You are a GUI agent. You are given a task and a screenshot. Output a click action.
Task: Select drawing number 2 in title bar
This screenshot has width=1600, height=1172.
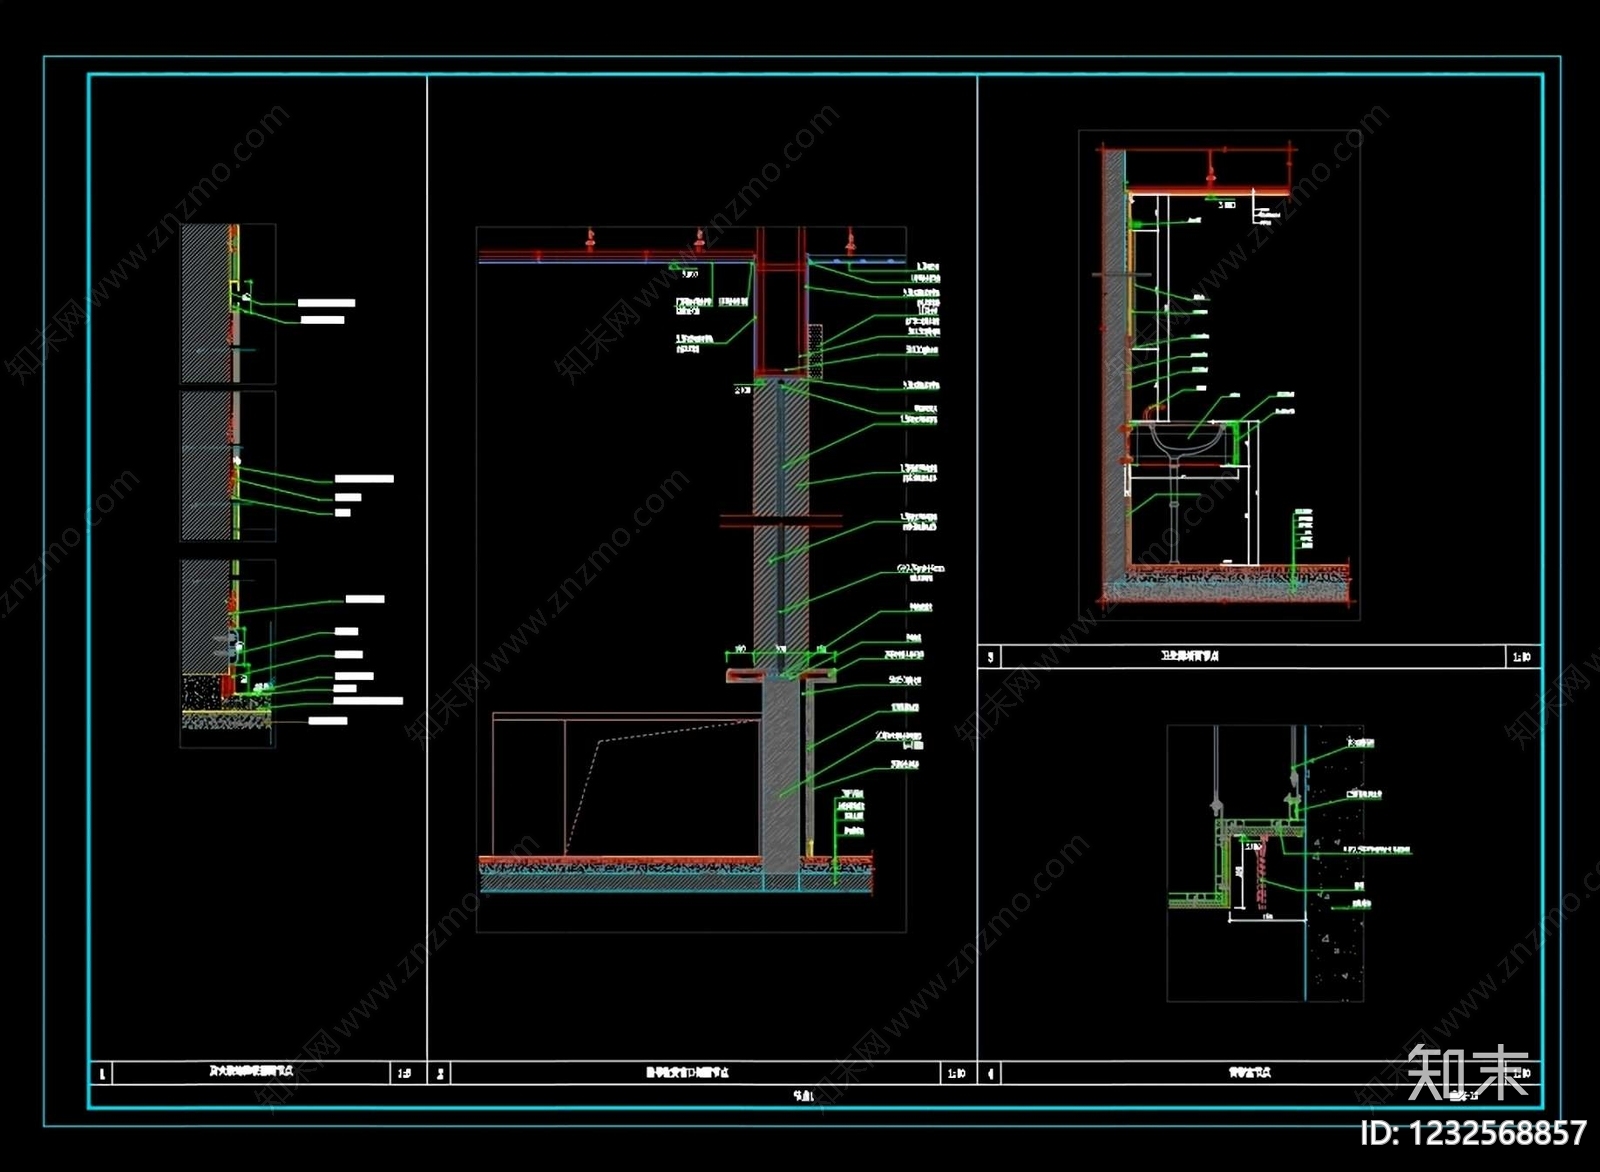440,1074
